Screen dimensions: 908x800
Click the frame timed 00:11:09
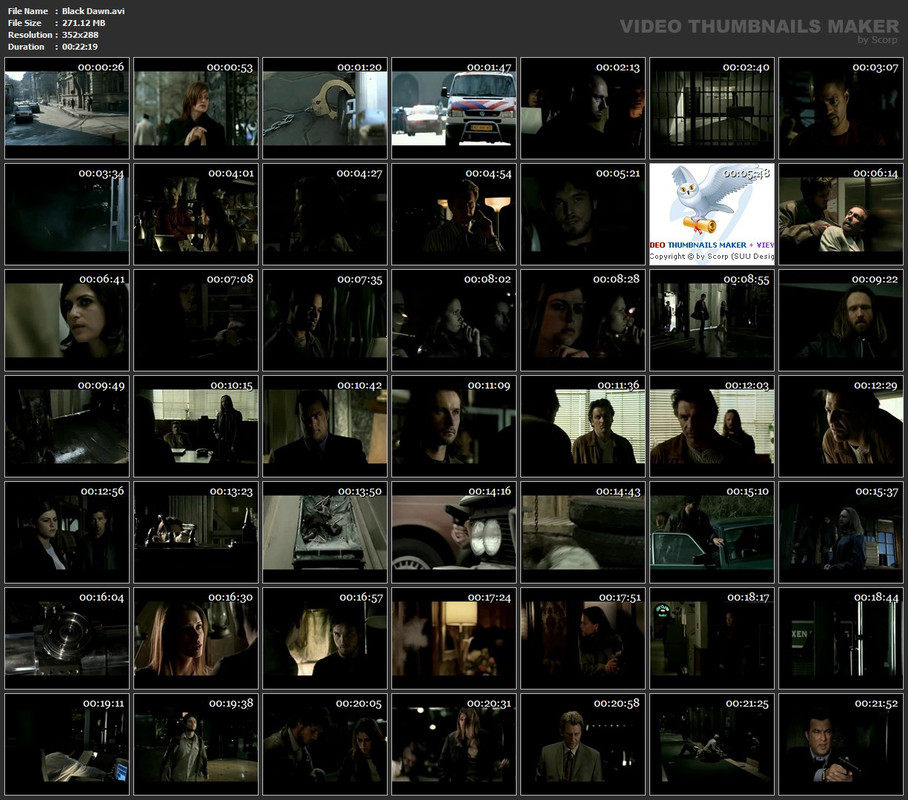point(454,426)
